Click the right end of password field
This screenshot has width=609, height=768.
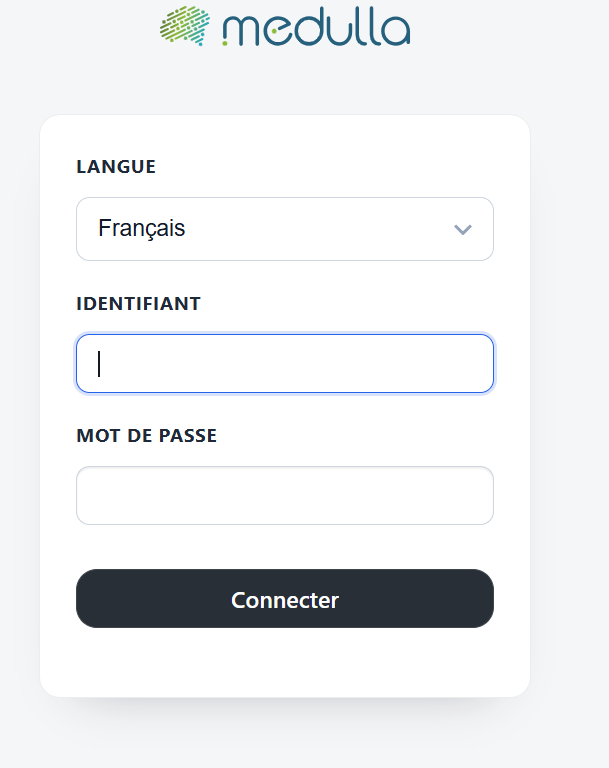coord(475,495)
